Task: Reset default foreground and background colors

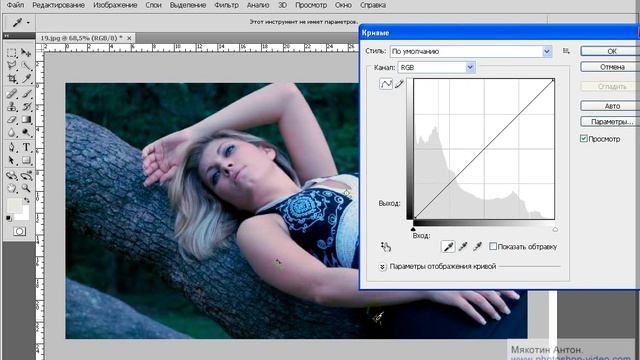Action: tap(9, 218)
